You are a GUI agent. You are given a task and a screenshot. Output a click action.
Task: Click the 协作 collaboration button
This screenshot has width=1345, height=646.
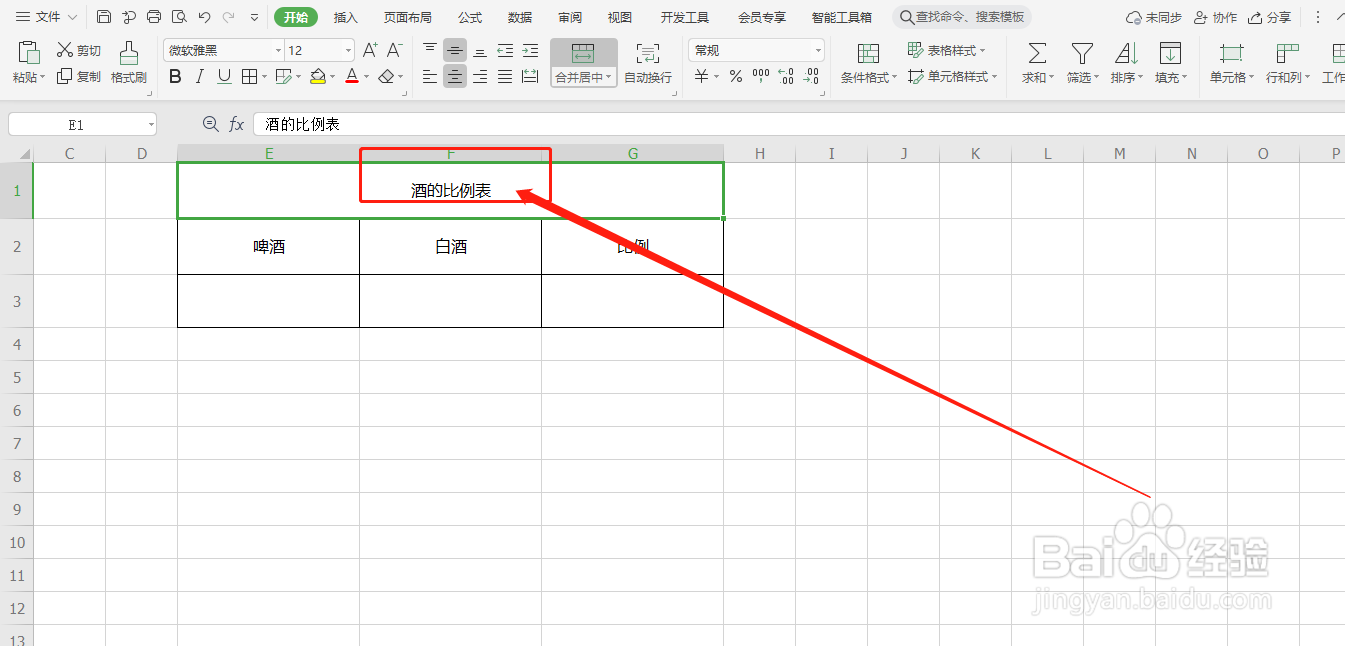(1215, 17)
